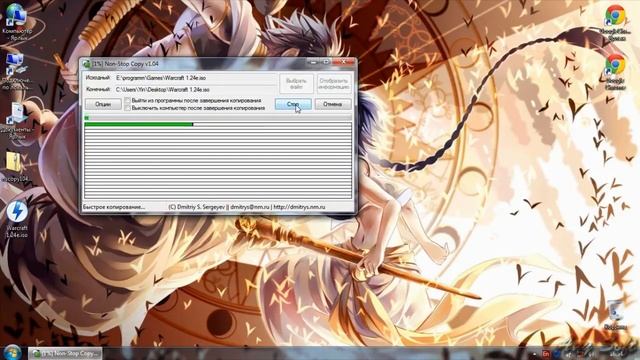The width and height of the screenshot is (640, 360).
Task: Switch input language via En tray indicator
Action: [x=546, y=353]
